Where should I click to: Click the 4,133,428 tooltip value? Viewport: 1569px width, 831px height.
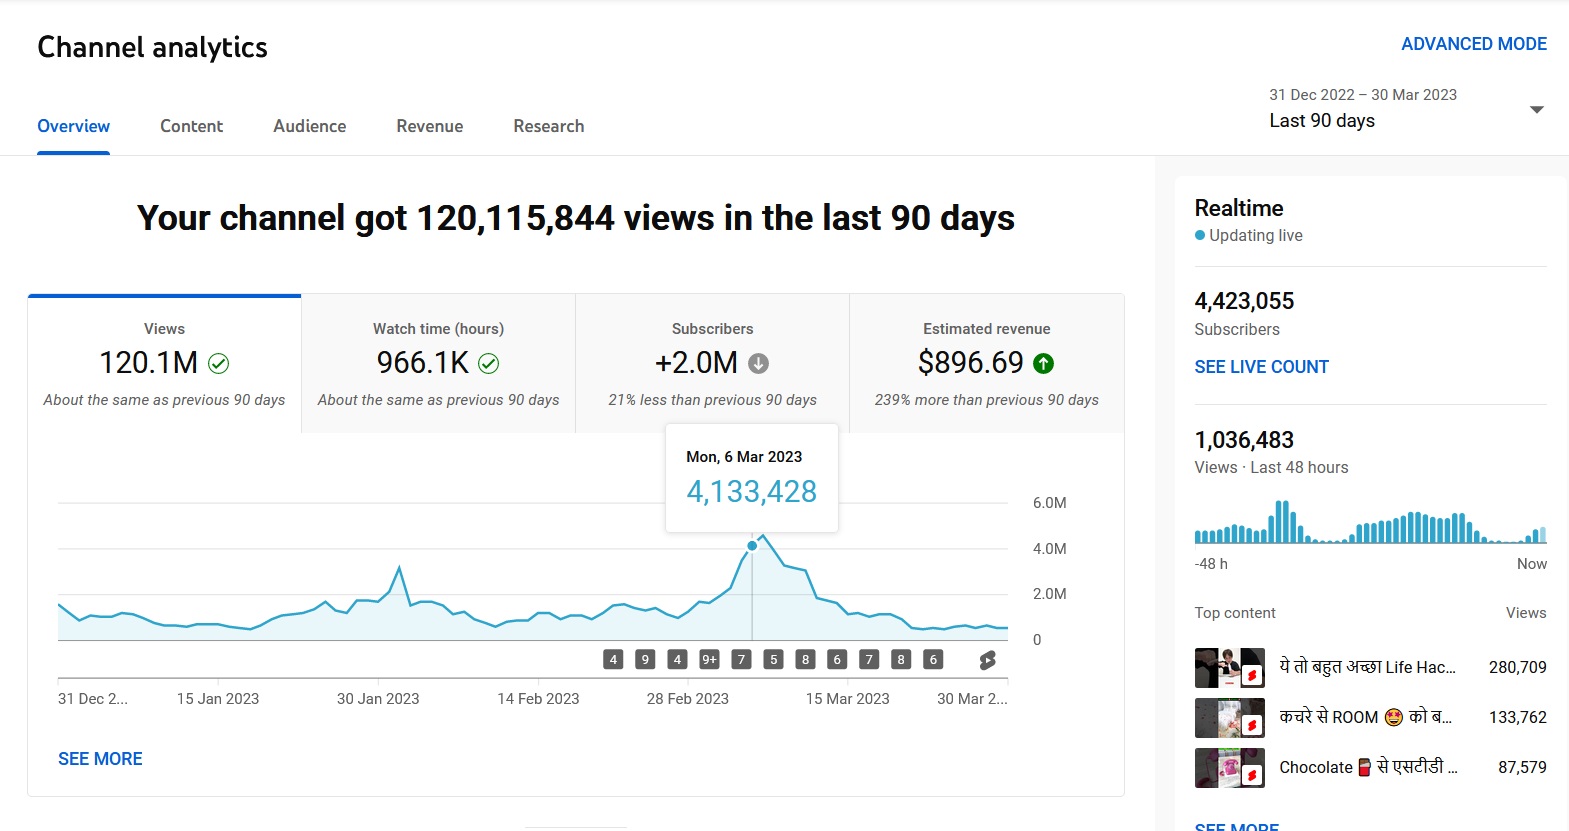751,492
